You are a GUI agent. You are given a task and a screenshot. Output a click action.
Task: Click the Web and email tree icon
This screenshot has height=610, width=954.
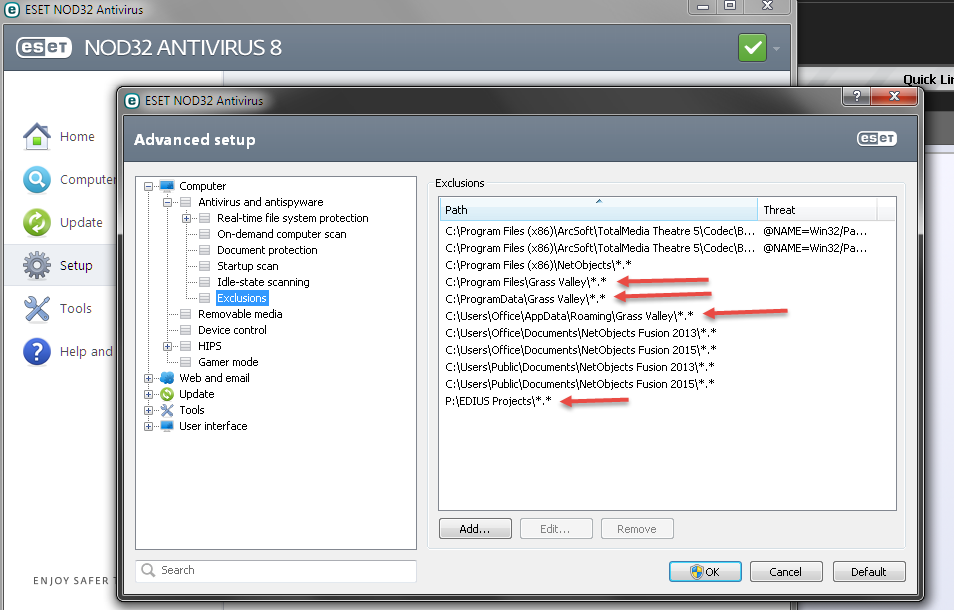(x=167, y=378)
